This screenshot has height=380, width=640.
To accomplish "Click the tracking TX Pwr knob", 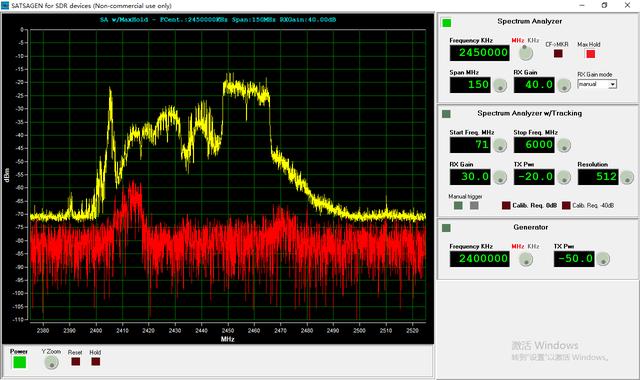I will coord(564,177).
